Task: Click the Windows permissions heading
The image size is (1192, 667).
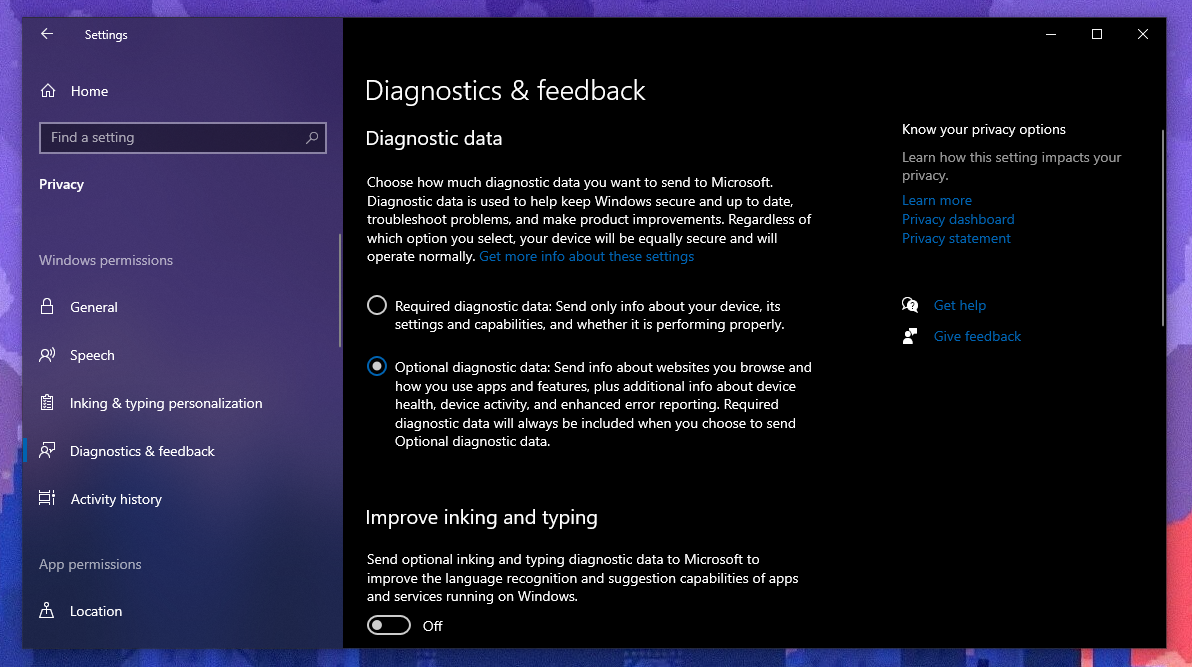Action: pyautogui.click(x=106, y=260)
